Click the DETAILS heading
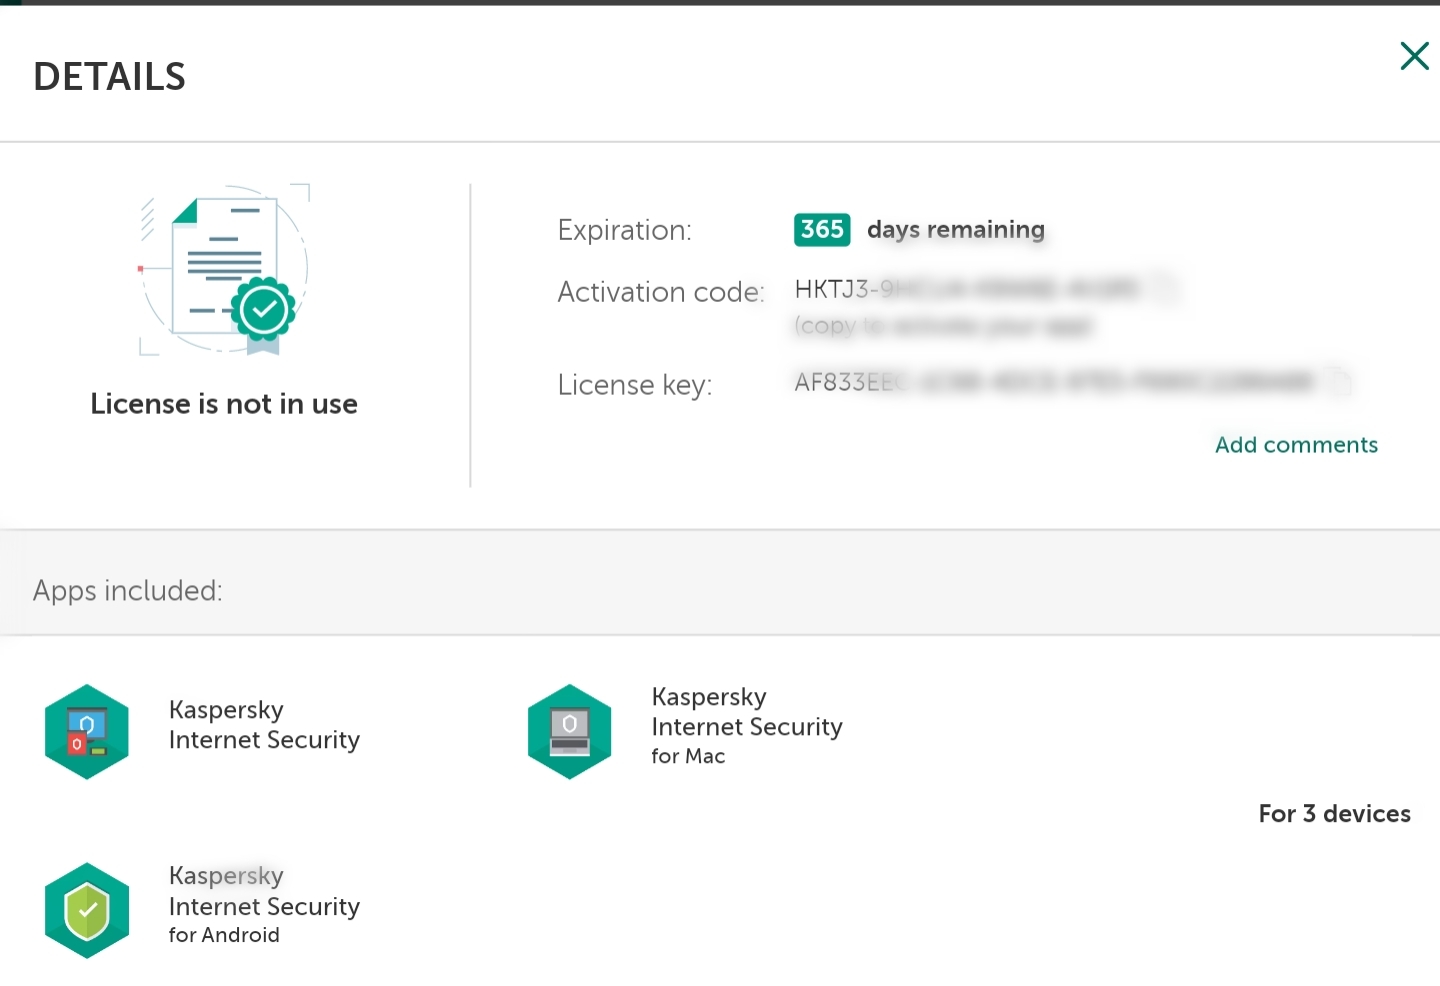Image resolution: width=1440 pixels, height=986 pixels. pyautogui.click(x=110, y=77)
